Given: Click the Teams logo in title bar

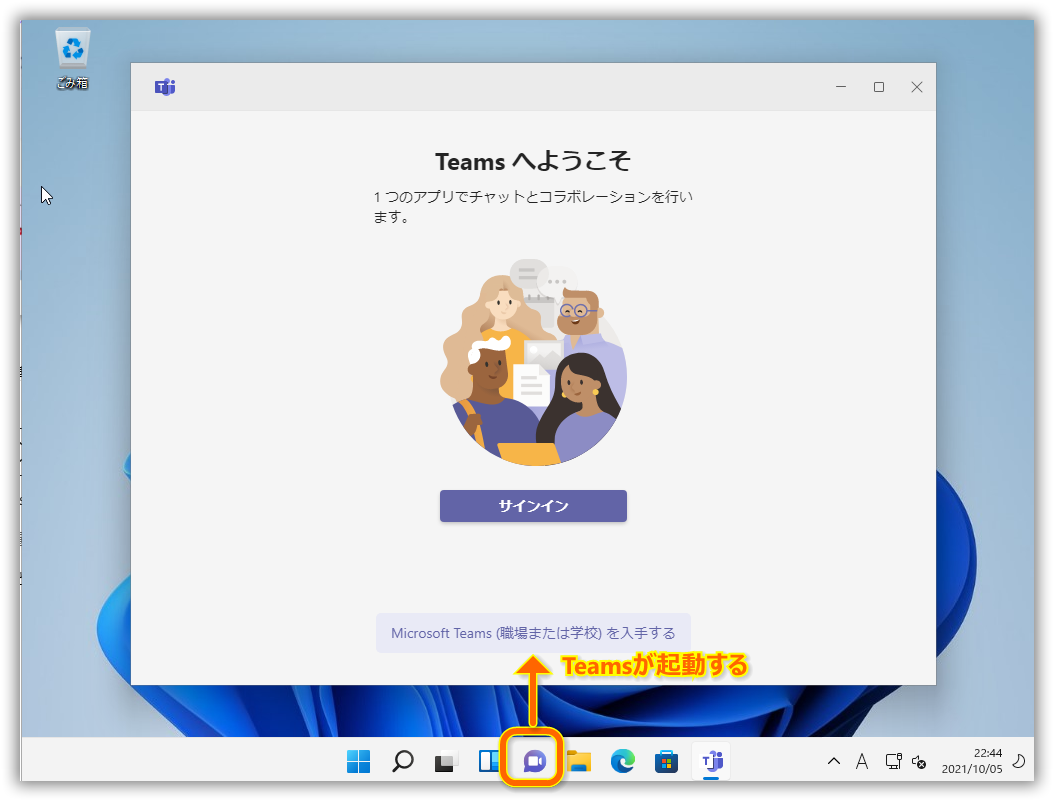Looking at the screenshot, I should point(165,87).
